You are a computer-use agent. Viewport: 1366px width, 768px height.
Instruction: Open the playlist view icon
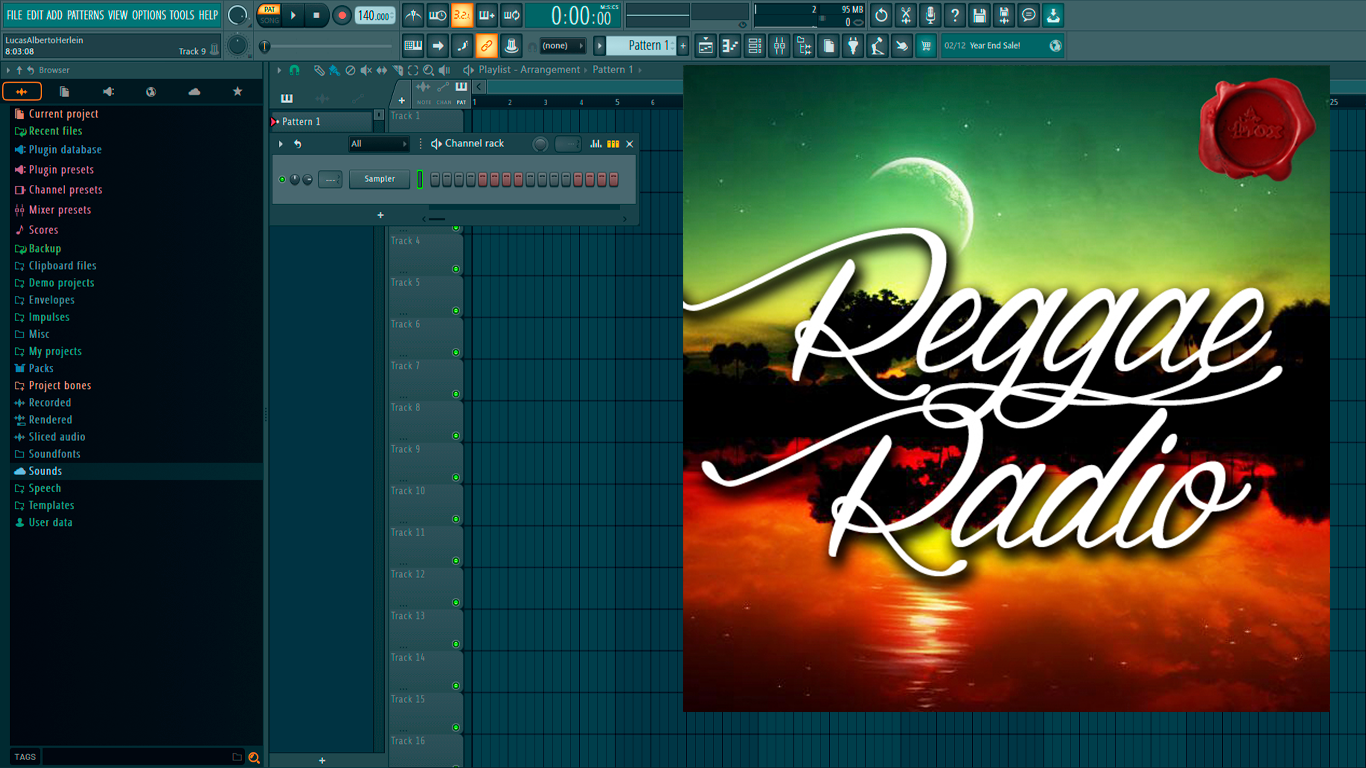click(706, 45)
